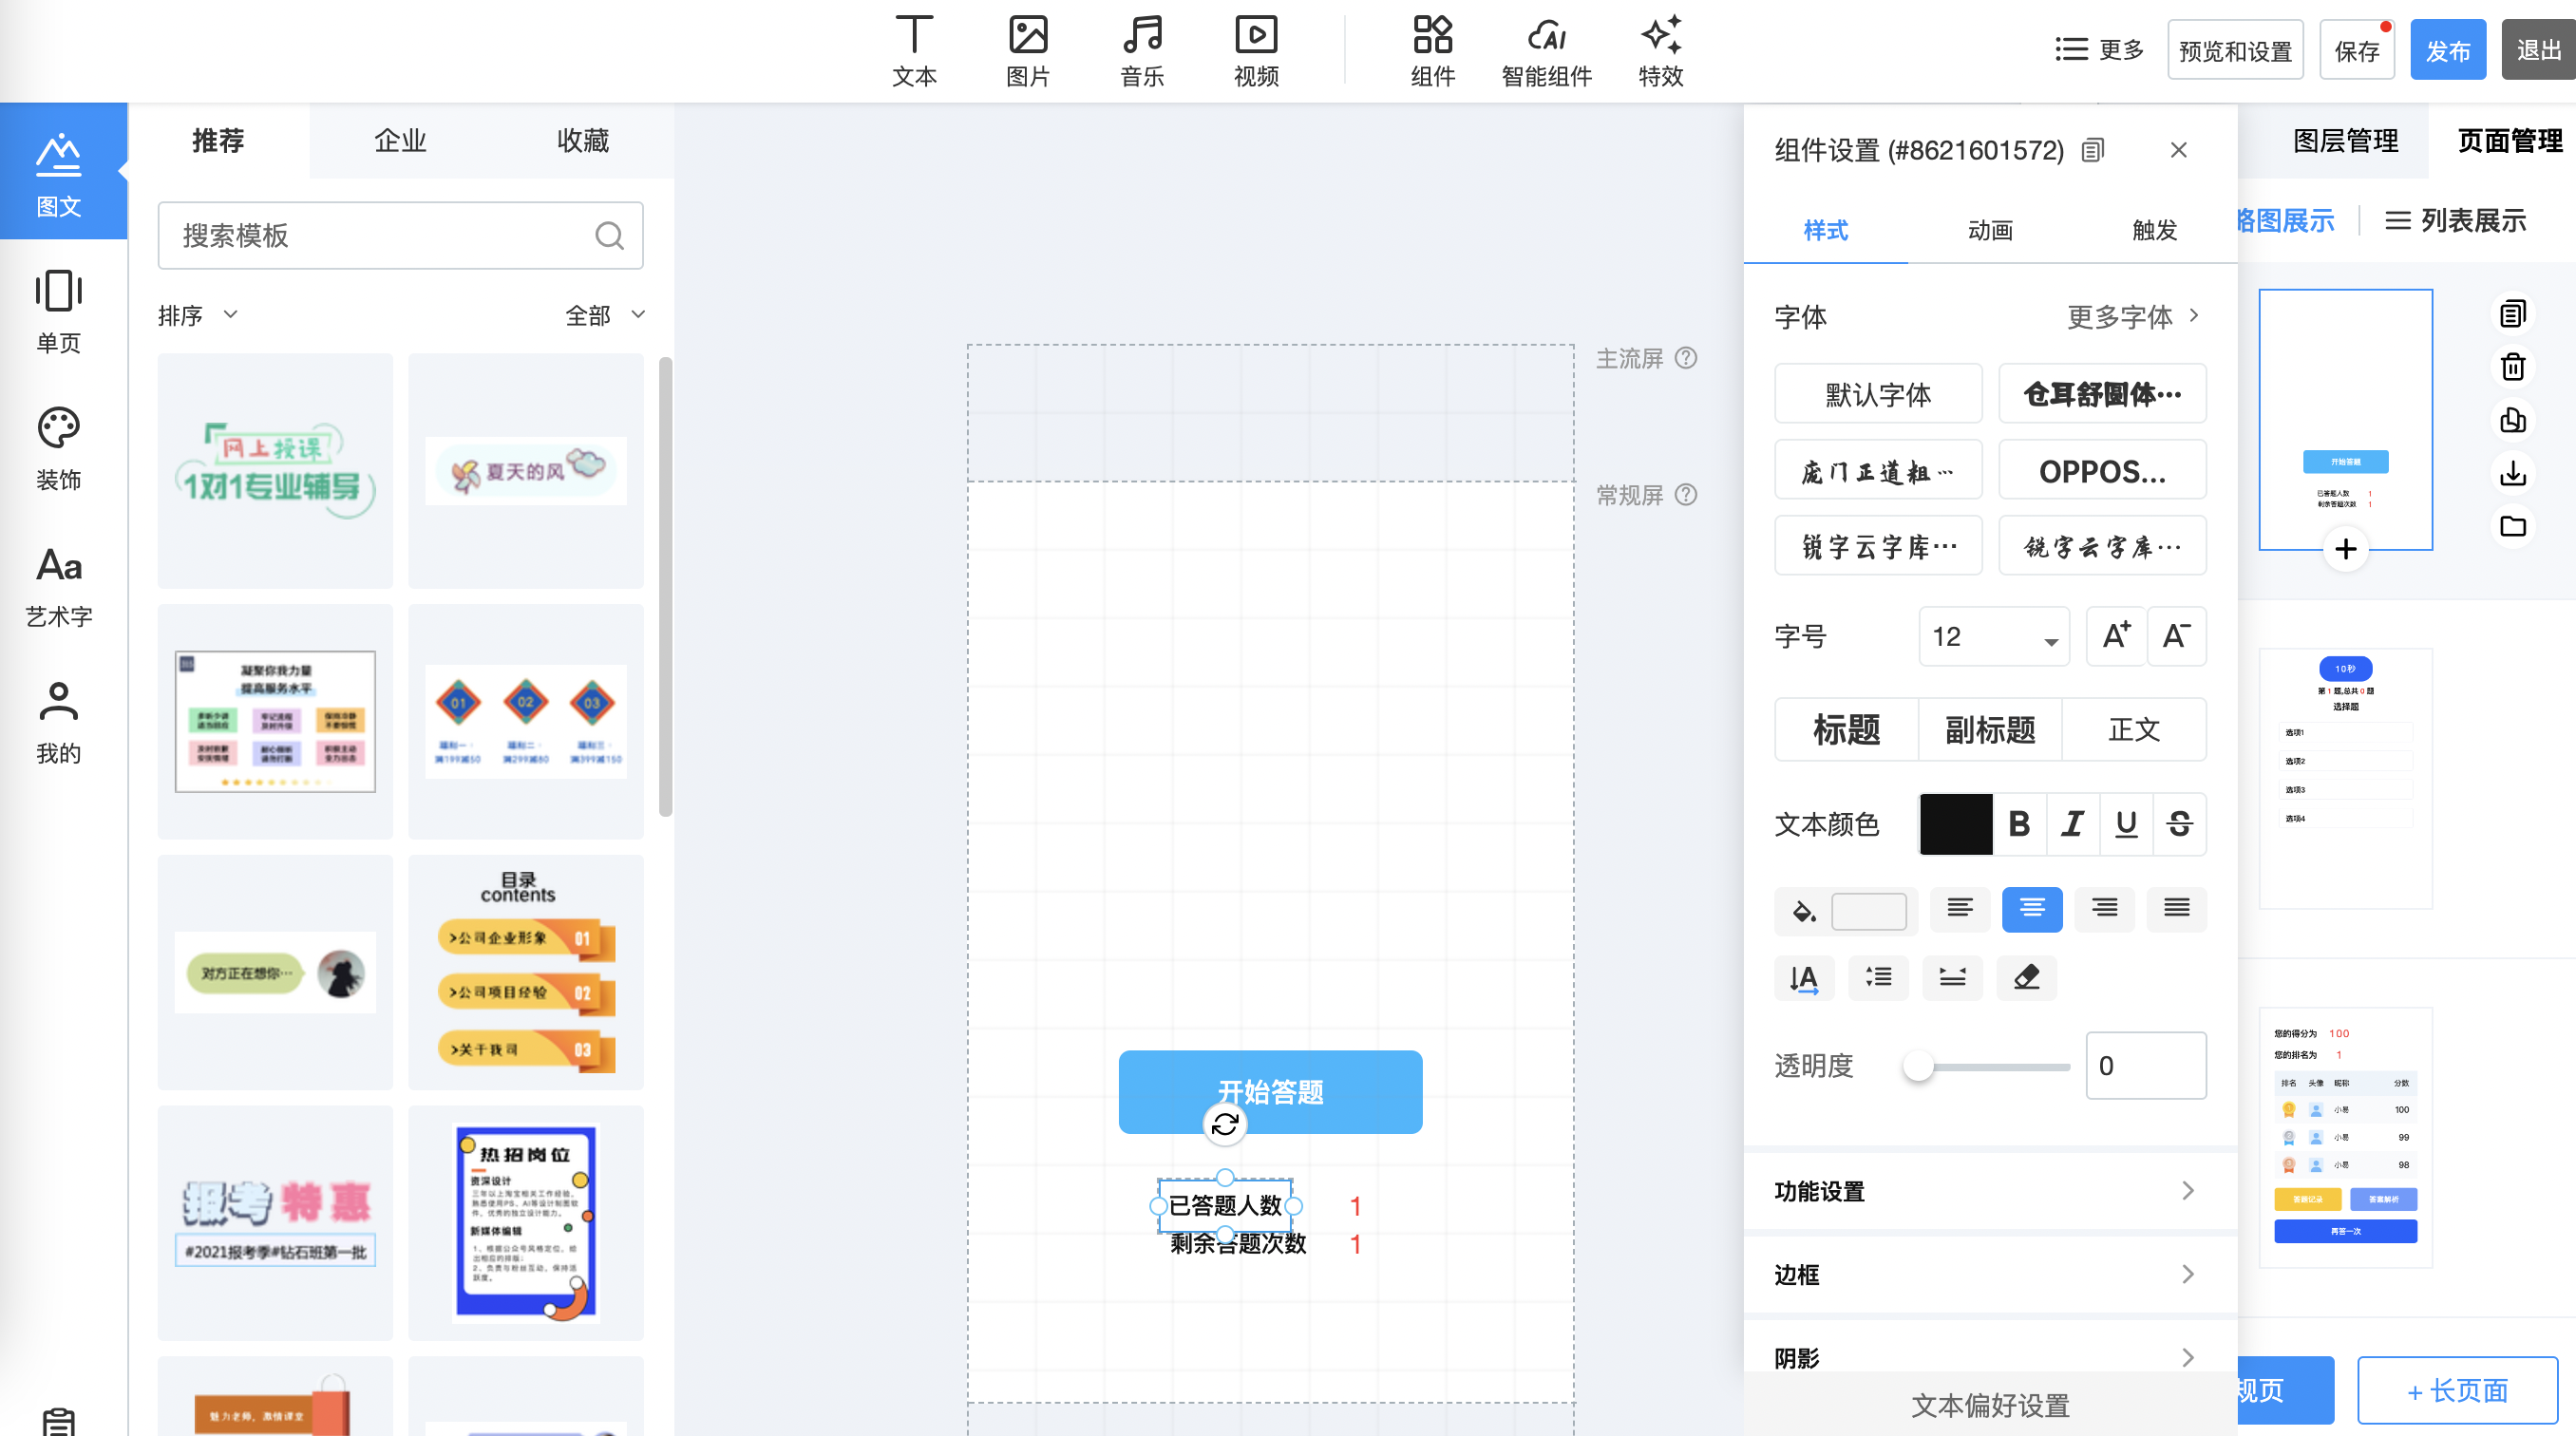The image size is (2576, 1436).
Task: Click the 透明度 slider handle
Action: click(x=1917, y=1066)
